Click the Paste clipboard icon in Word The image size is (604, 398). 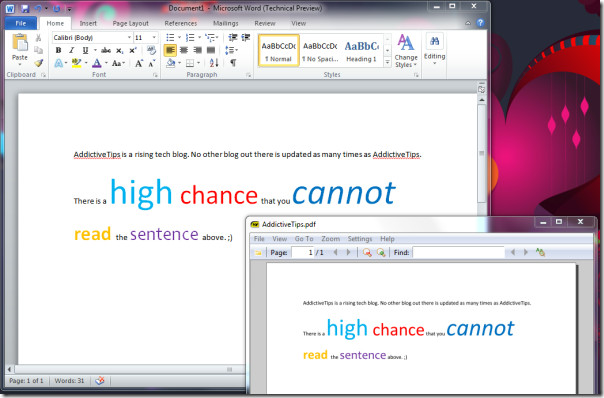tap(20, 42)
